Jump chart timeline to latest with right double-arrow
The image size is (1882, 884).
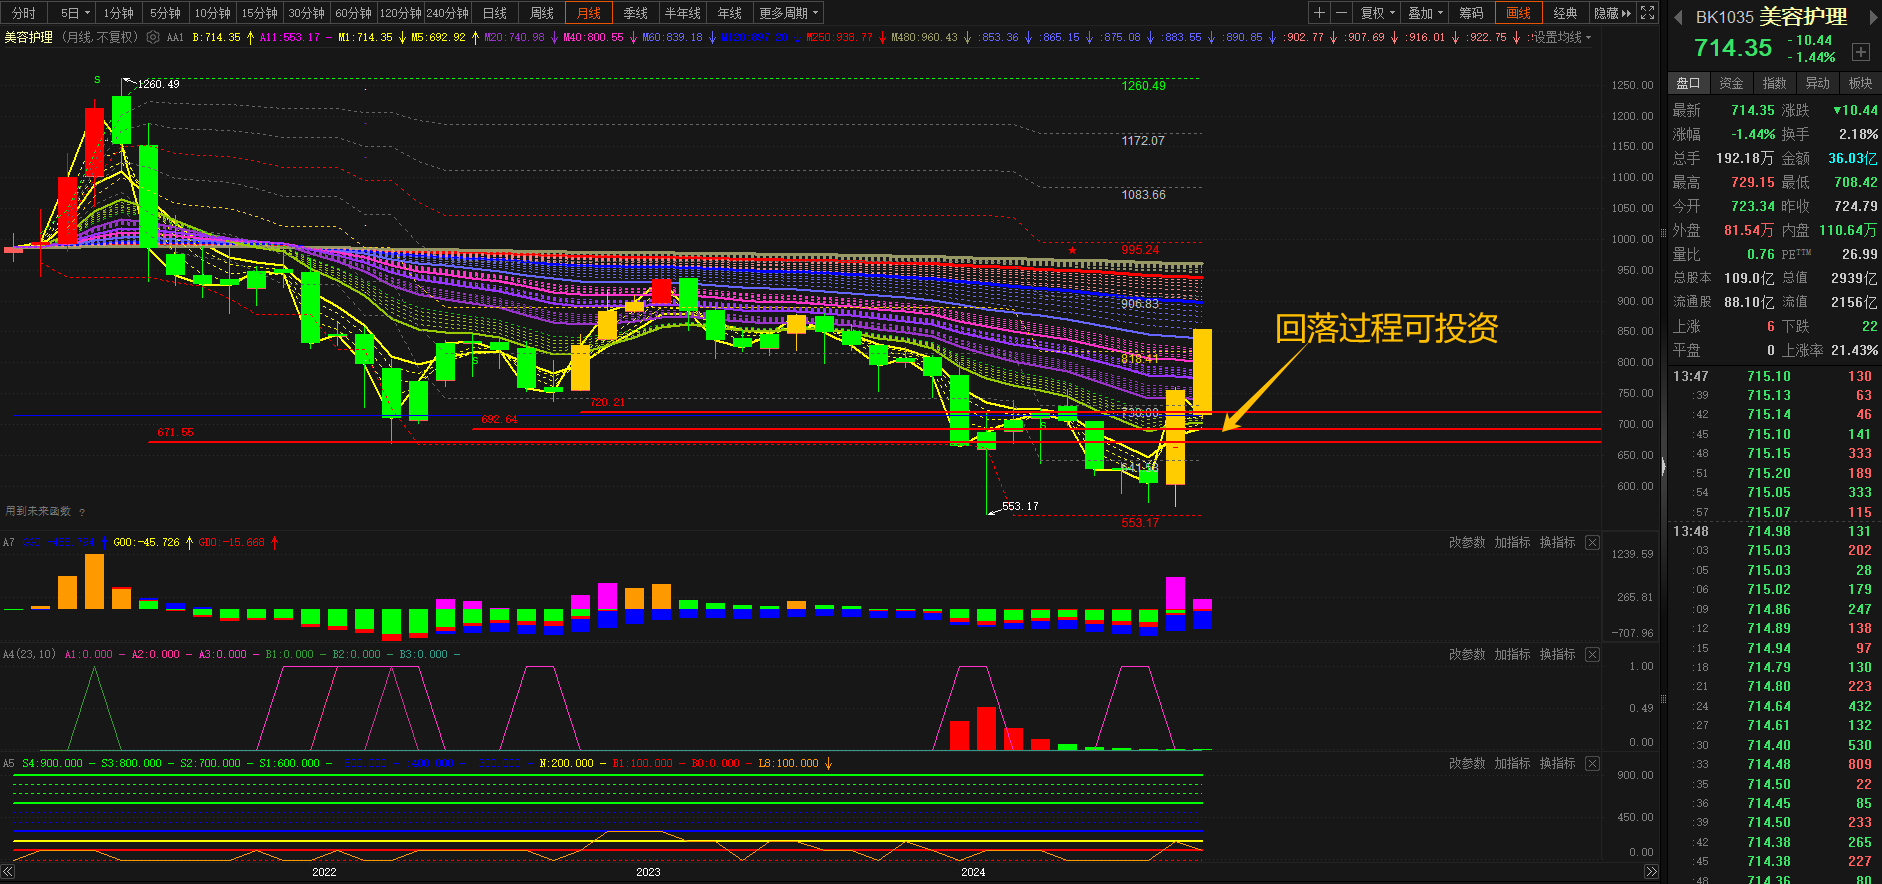[x=1650, y=872]
